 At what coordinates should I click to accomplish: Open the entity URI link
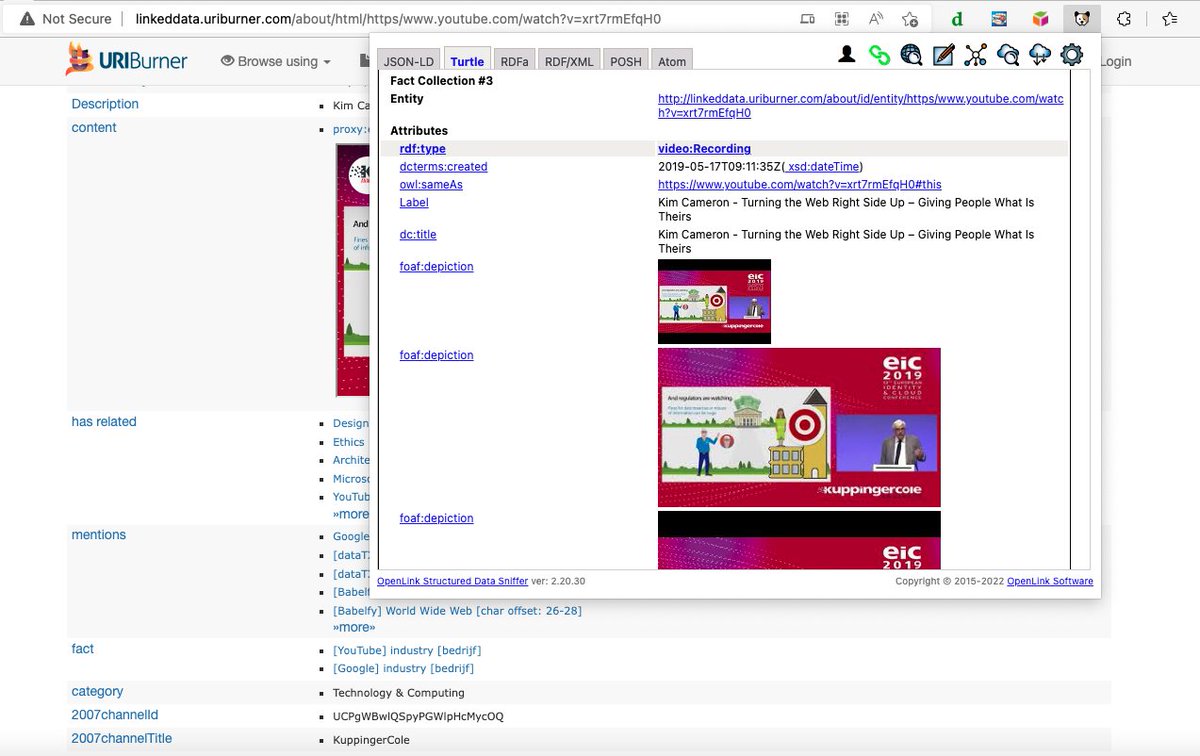pyautogui.click(x=860, y=106)
